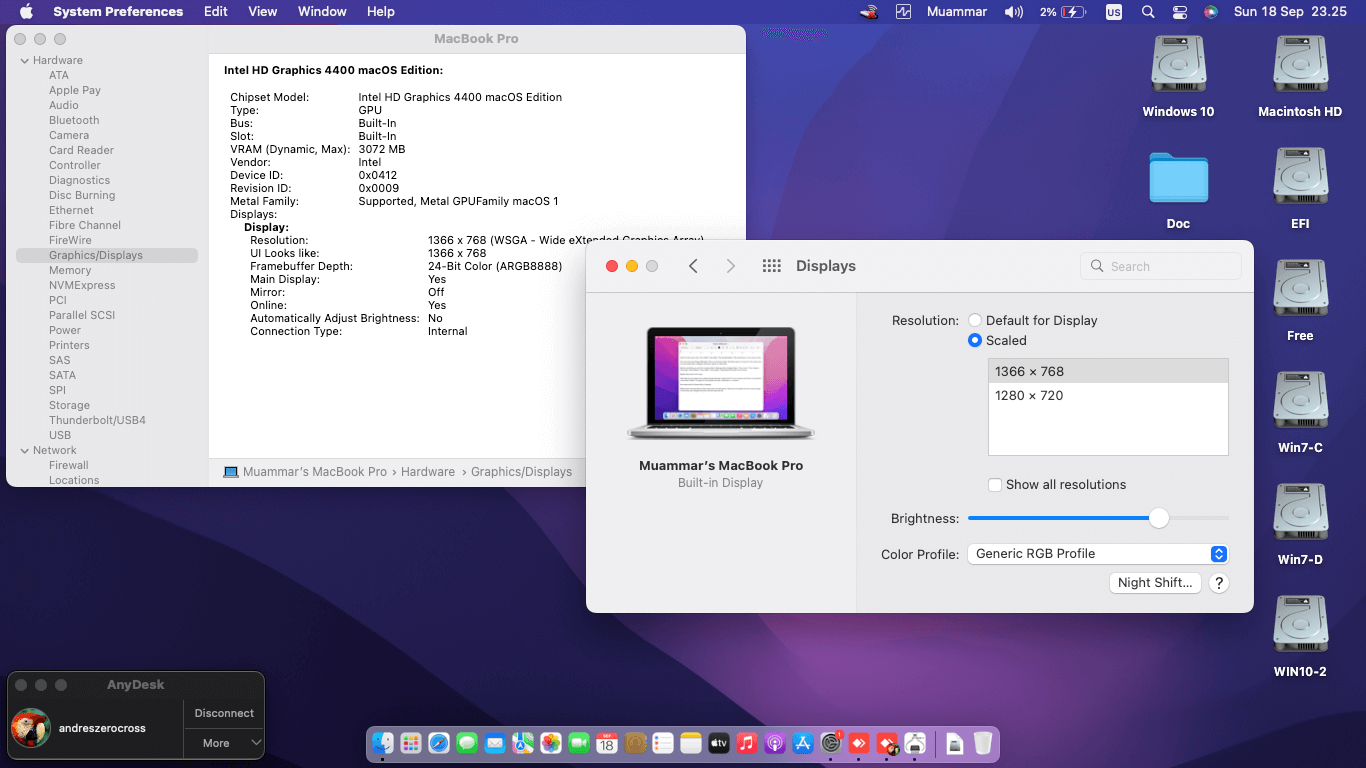Screen dimensions: 1366x768
Task: Launch Apple TV from the Dock
Action: point(719,743)
